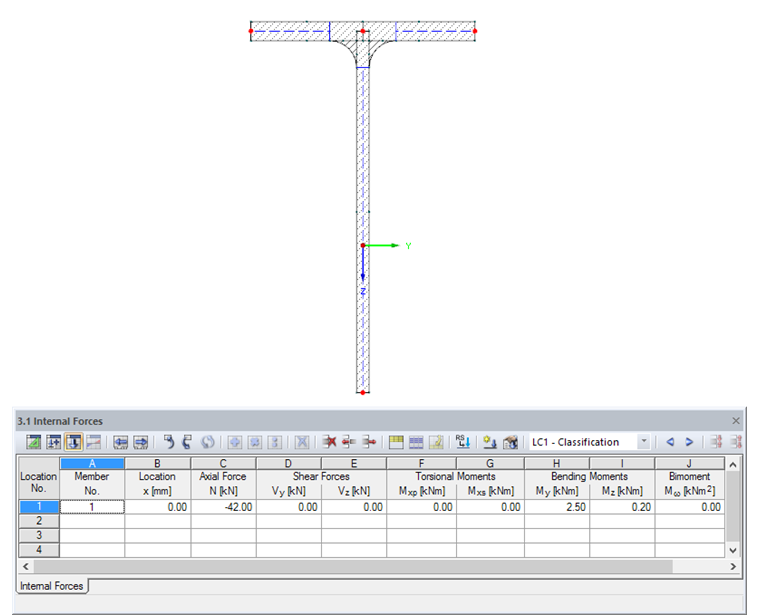The width and height of the screenshot is (760, 615).
Task: Click the green Y axis arrow
Action: [x=381, y=246]
